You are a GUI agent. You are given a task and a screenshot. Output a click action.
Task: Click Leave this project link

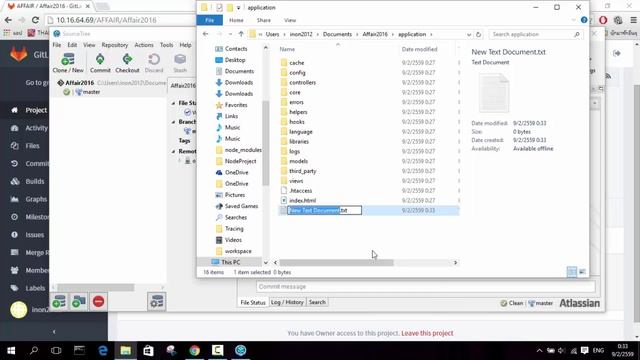click(427, 333)
